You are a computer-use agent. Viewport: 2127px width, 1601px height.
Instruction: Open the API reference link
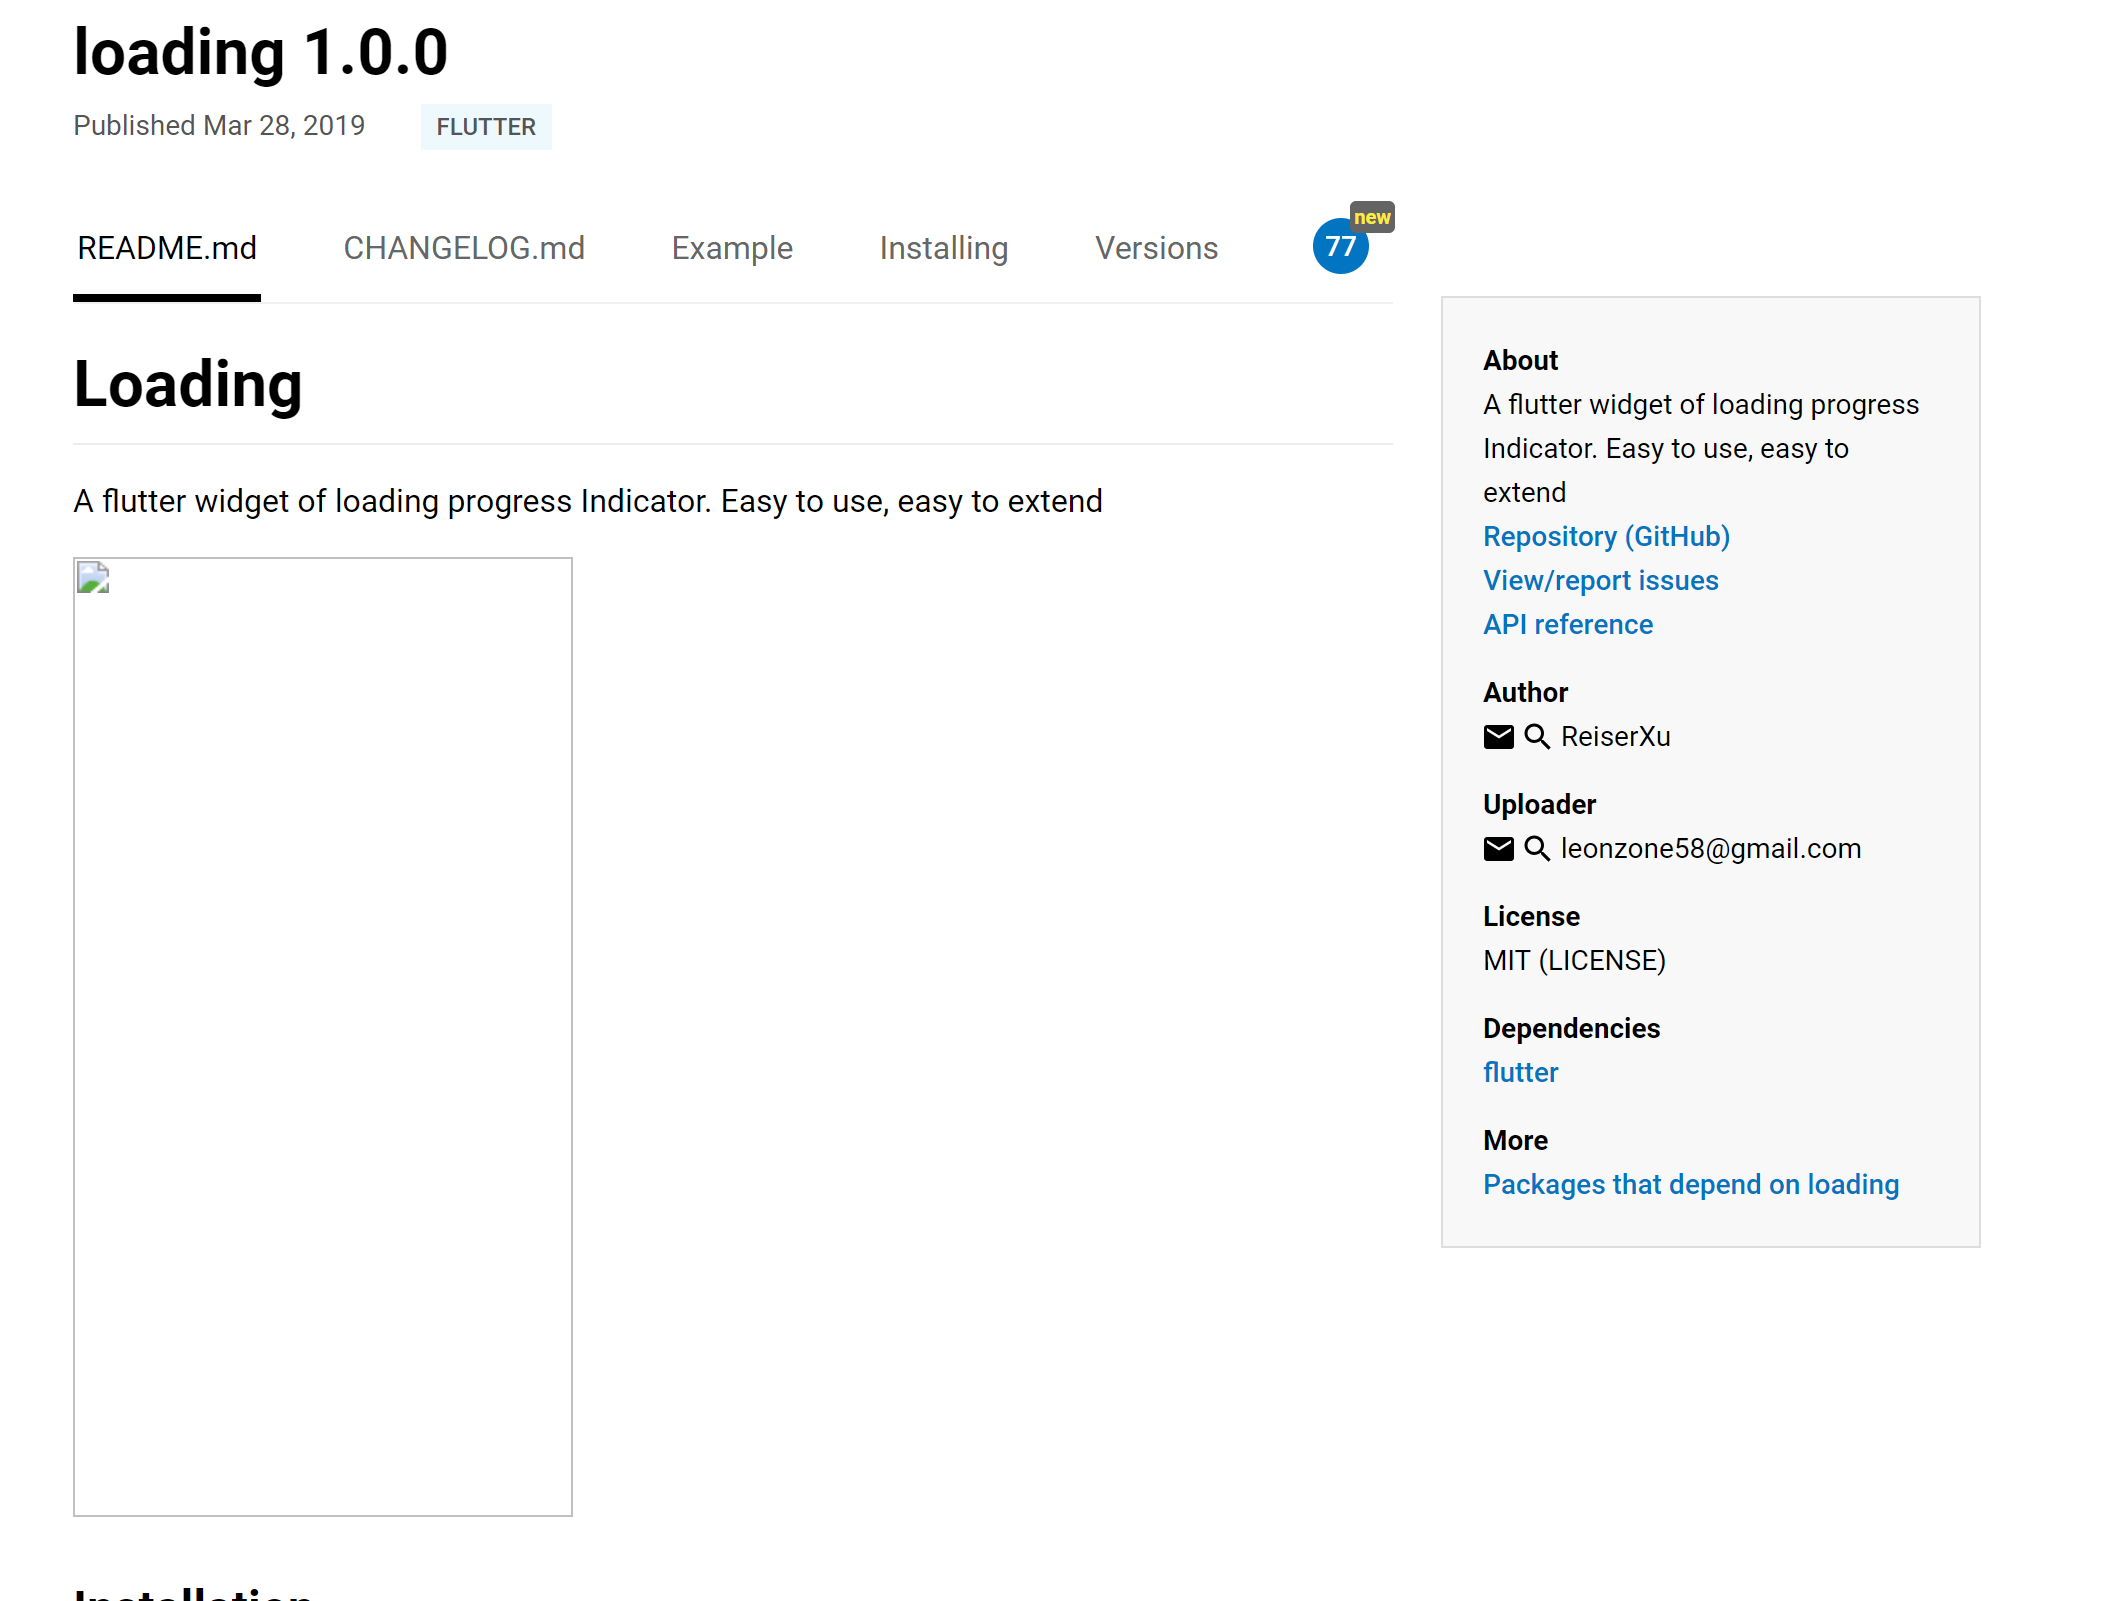[1567, 625]
